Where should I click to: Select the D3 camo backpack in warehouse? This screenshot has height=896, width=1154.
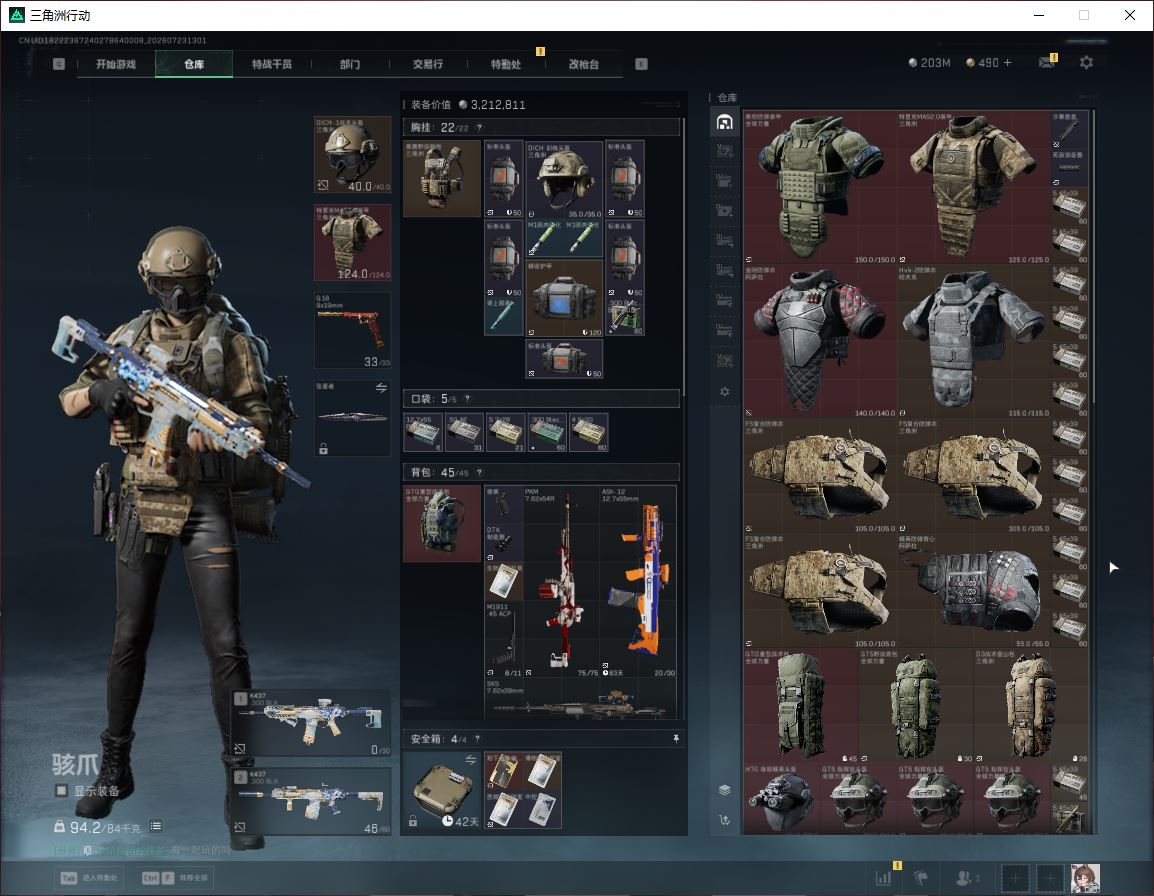click(1031, 705)
